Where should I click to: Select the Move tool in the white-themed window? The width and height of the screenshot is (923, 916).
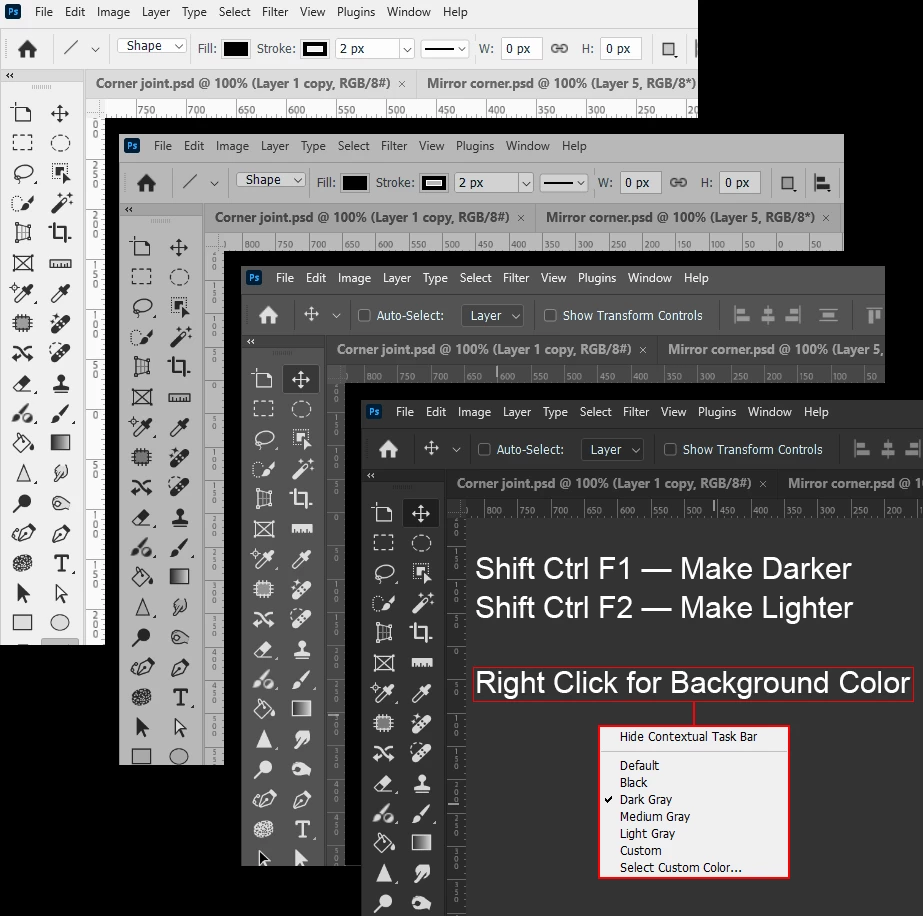(x=60, y=113)
